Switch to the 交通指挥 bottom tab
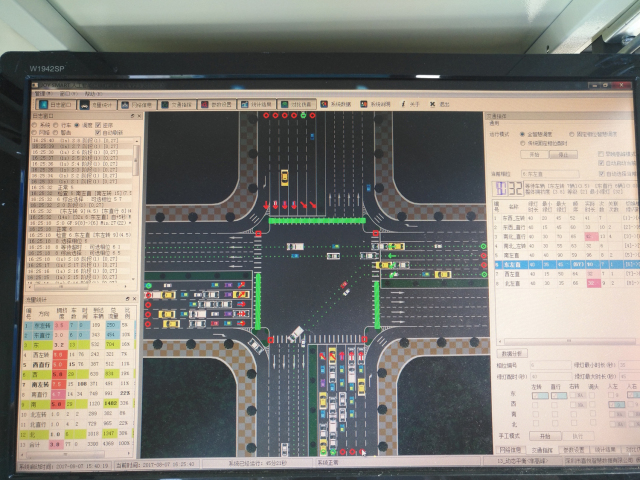This screenshot has width=640, height=480. 542,451
